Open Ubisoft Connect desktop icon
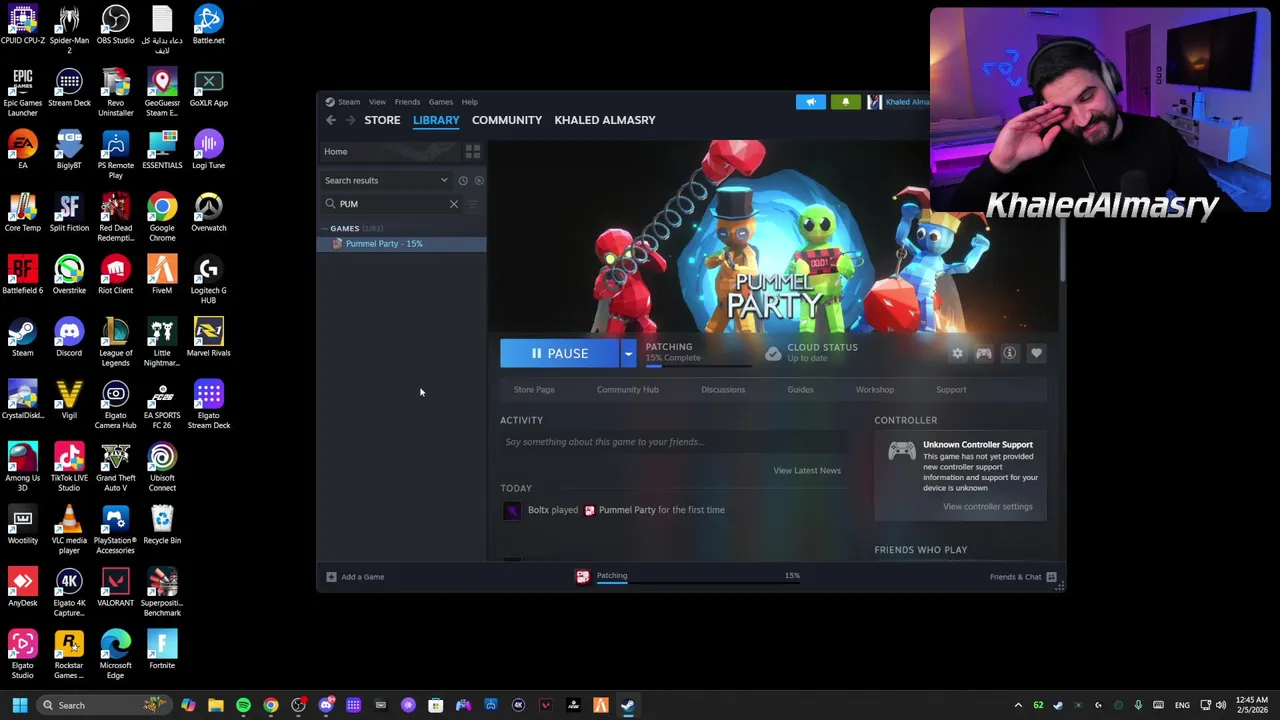Viewport: 1280px width, 720px height. click(162, 467)
